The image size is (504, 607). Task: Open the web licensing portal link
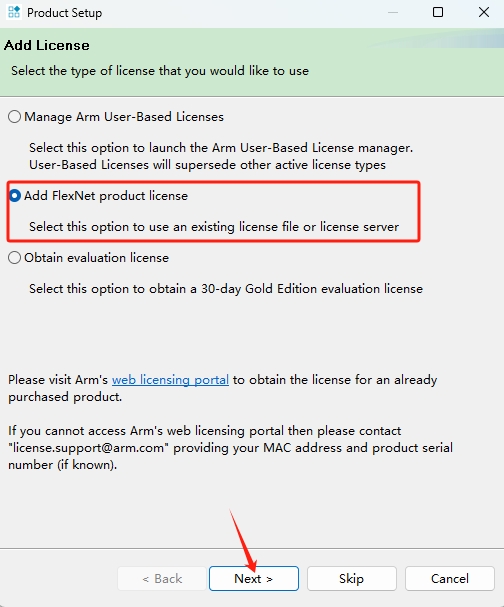tap(170, 380)
